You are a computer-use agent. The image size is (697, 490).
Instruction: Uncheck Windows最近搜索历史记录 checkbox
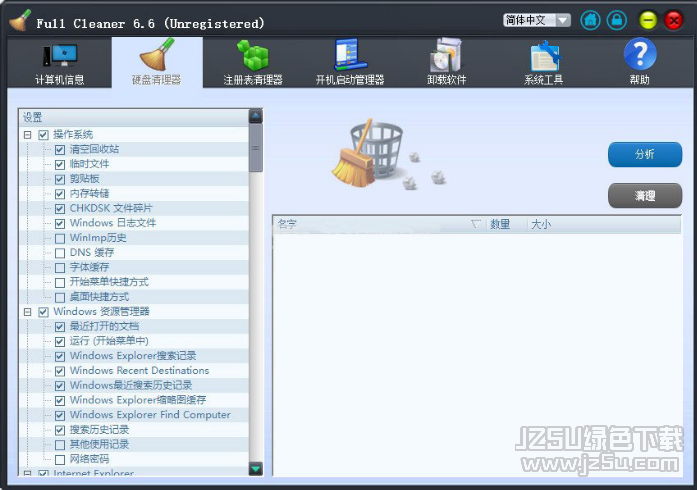coord(60,386)
